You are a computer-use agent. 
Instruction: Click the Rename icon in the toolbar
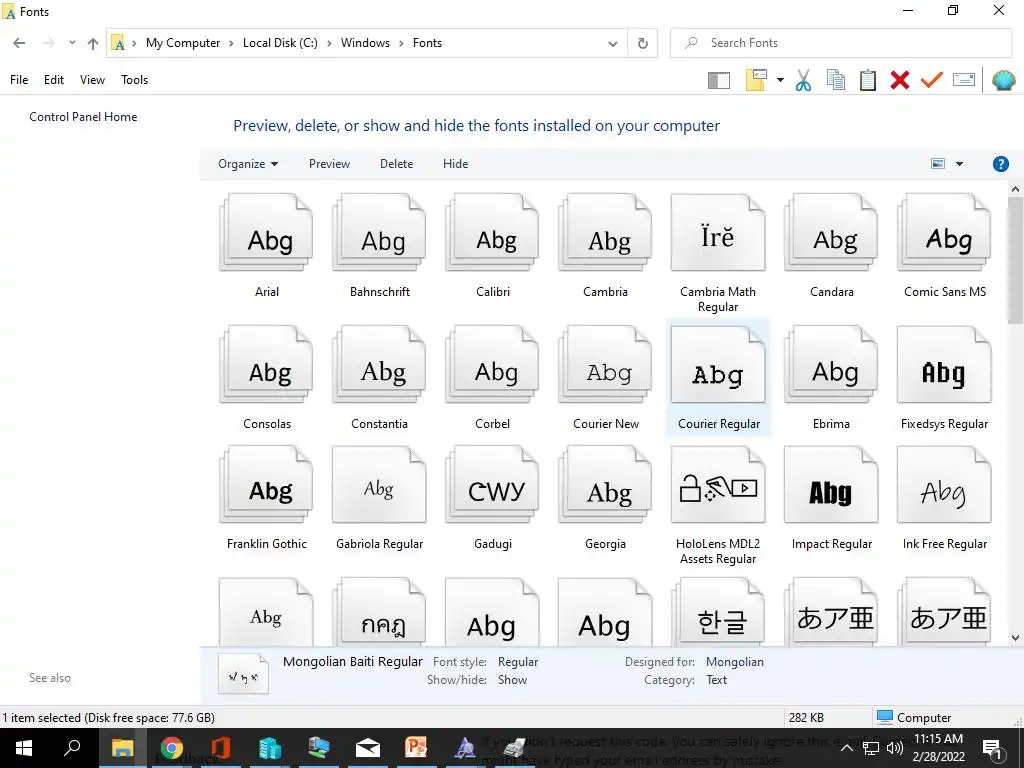click(964, 80)
